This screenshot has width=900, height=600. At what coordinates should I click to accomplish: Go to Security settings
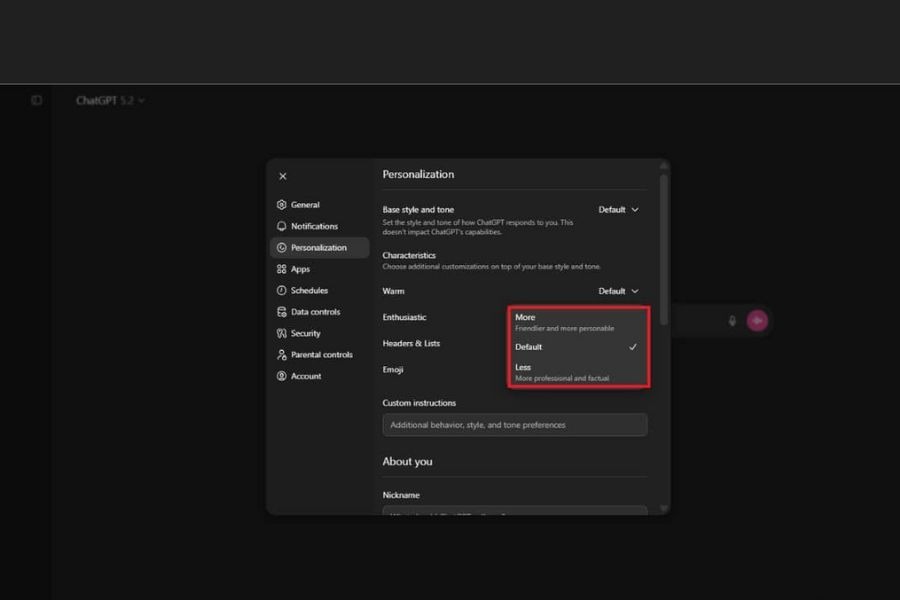click(305, 333)
